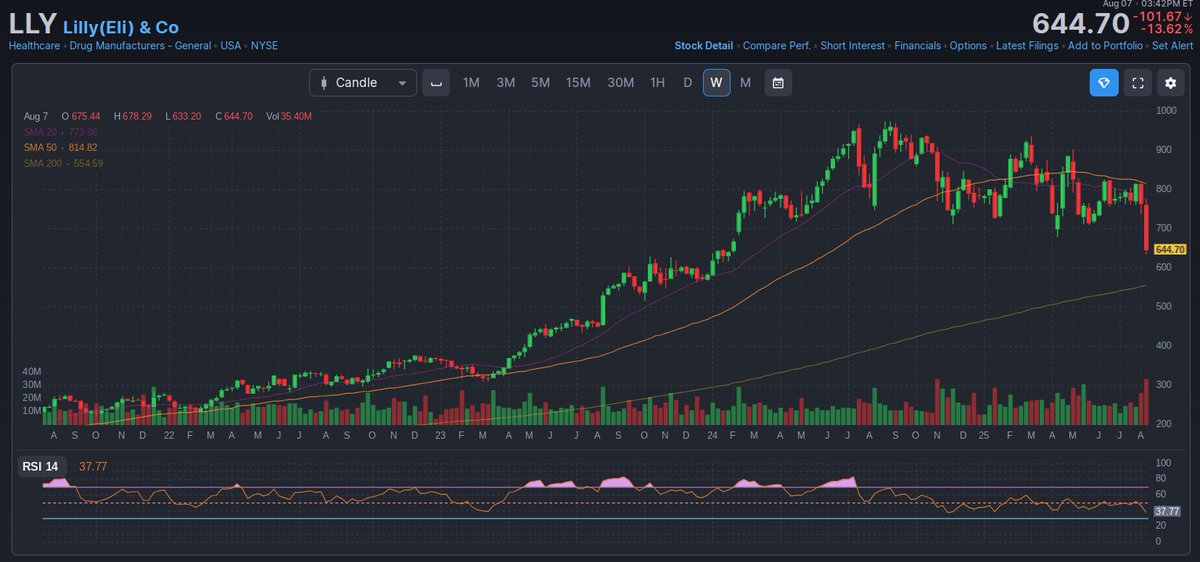Click the L 633.20 low value
This screenshot has width=1200, height=562.
point(183,117)
